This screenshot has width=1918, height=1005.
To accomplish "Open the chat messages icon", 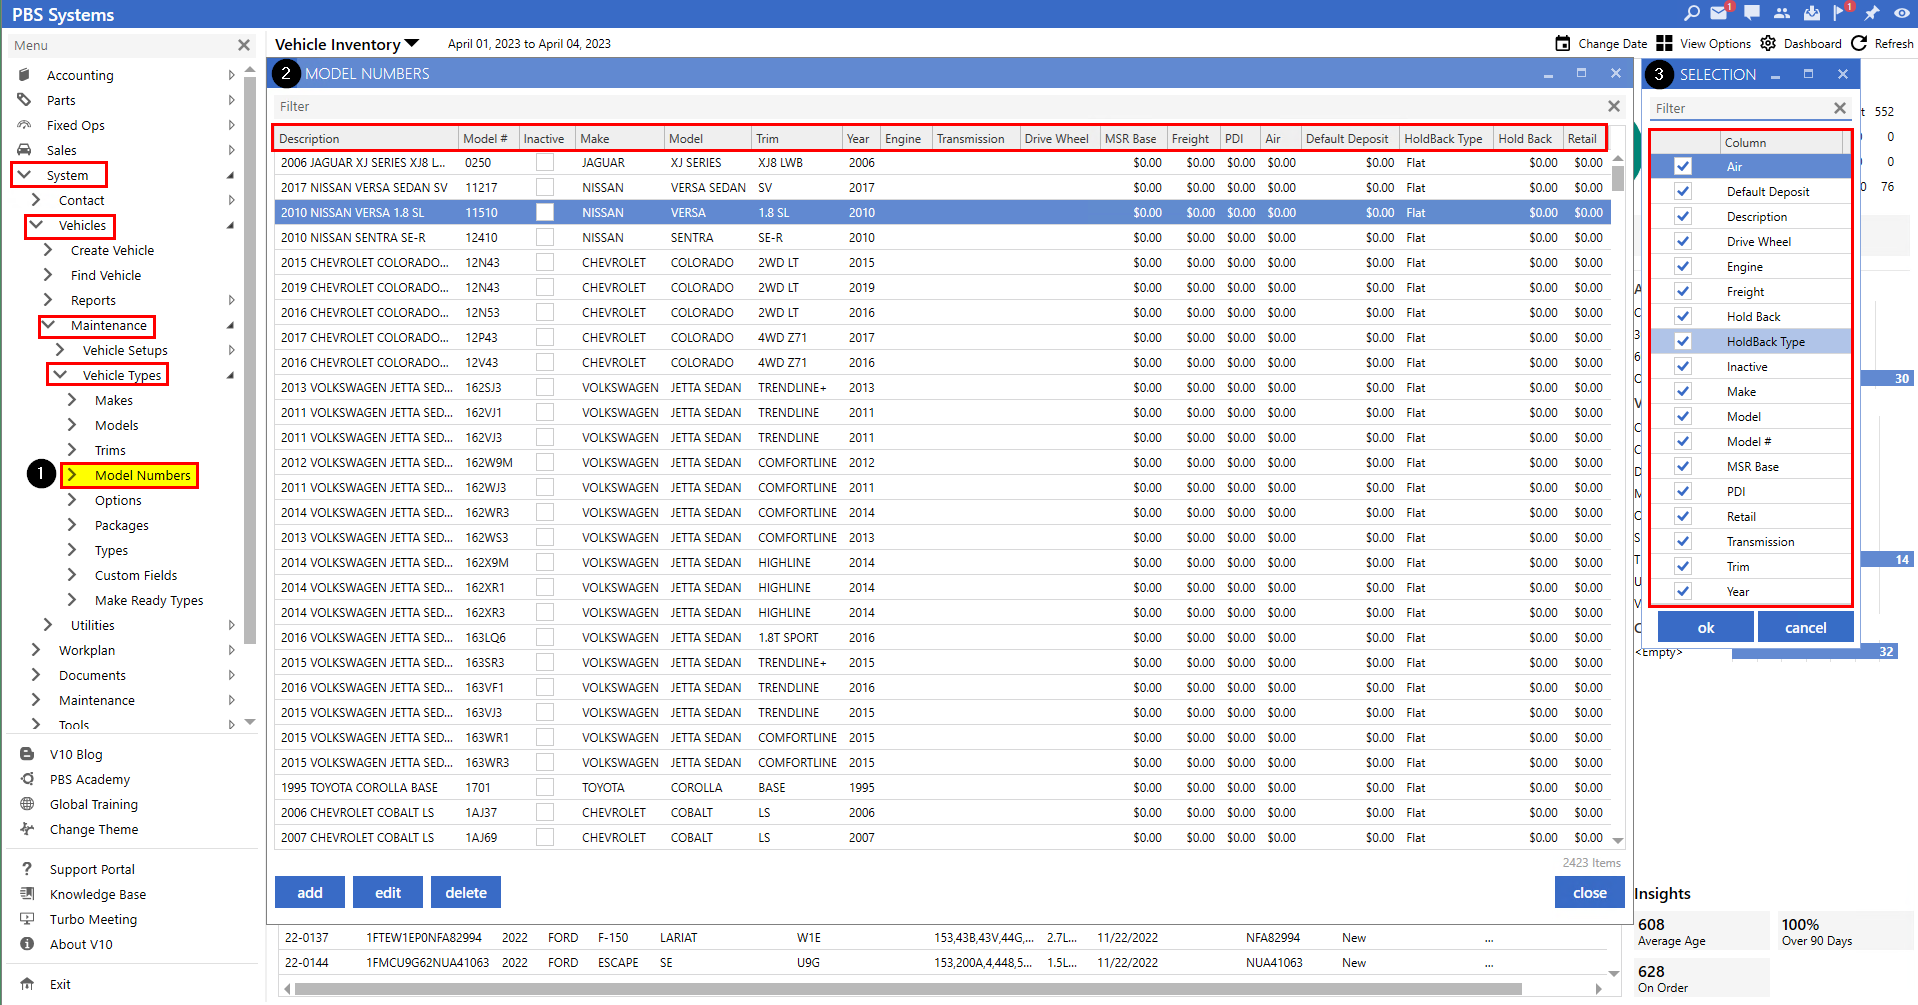I will [1752, 13].
